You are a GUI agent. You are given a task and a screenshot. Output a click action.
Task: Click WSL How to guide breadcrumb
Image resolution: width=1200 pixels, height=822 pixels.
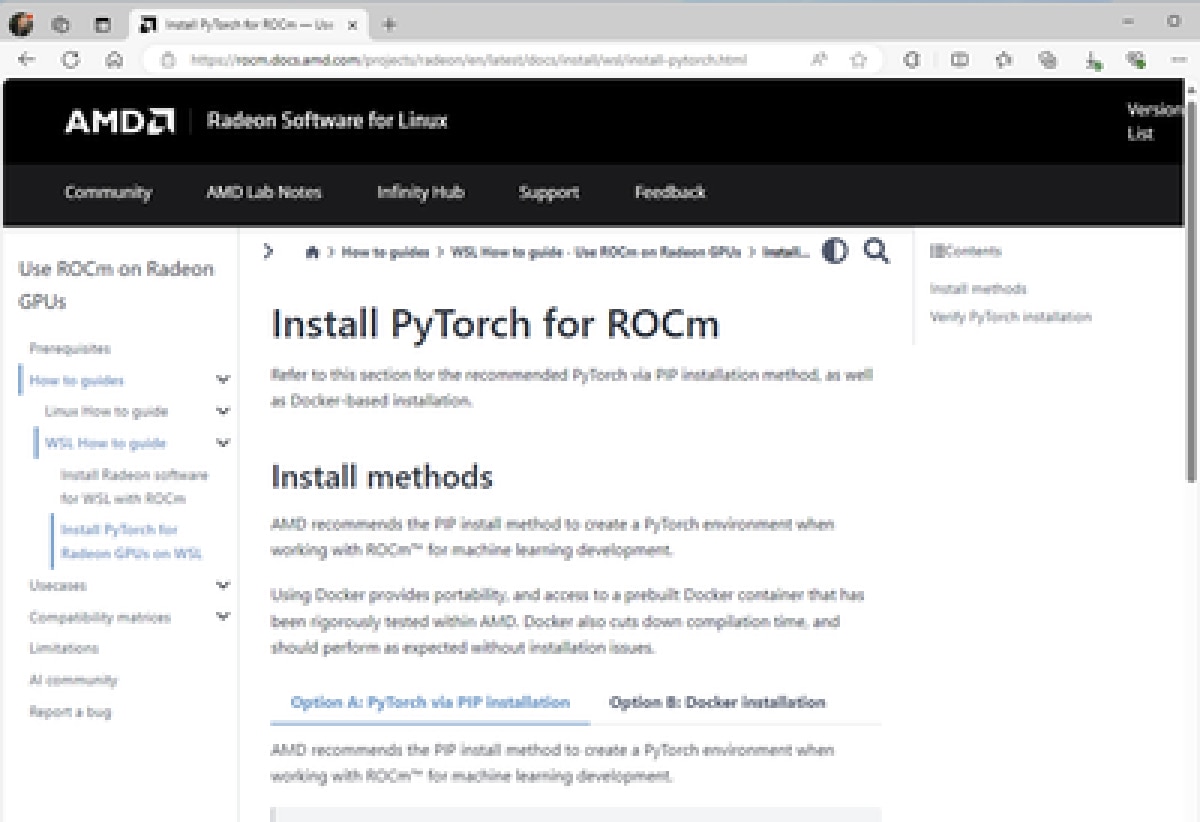tap(597, 252)
